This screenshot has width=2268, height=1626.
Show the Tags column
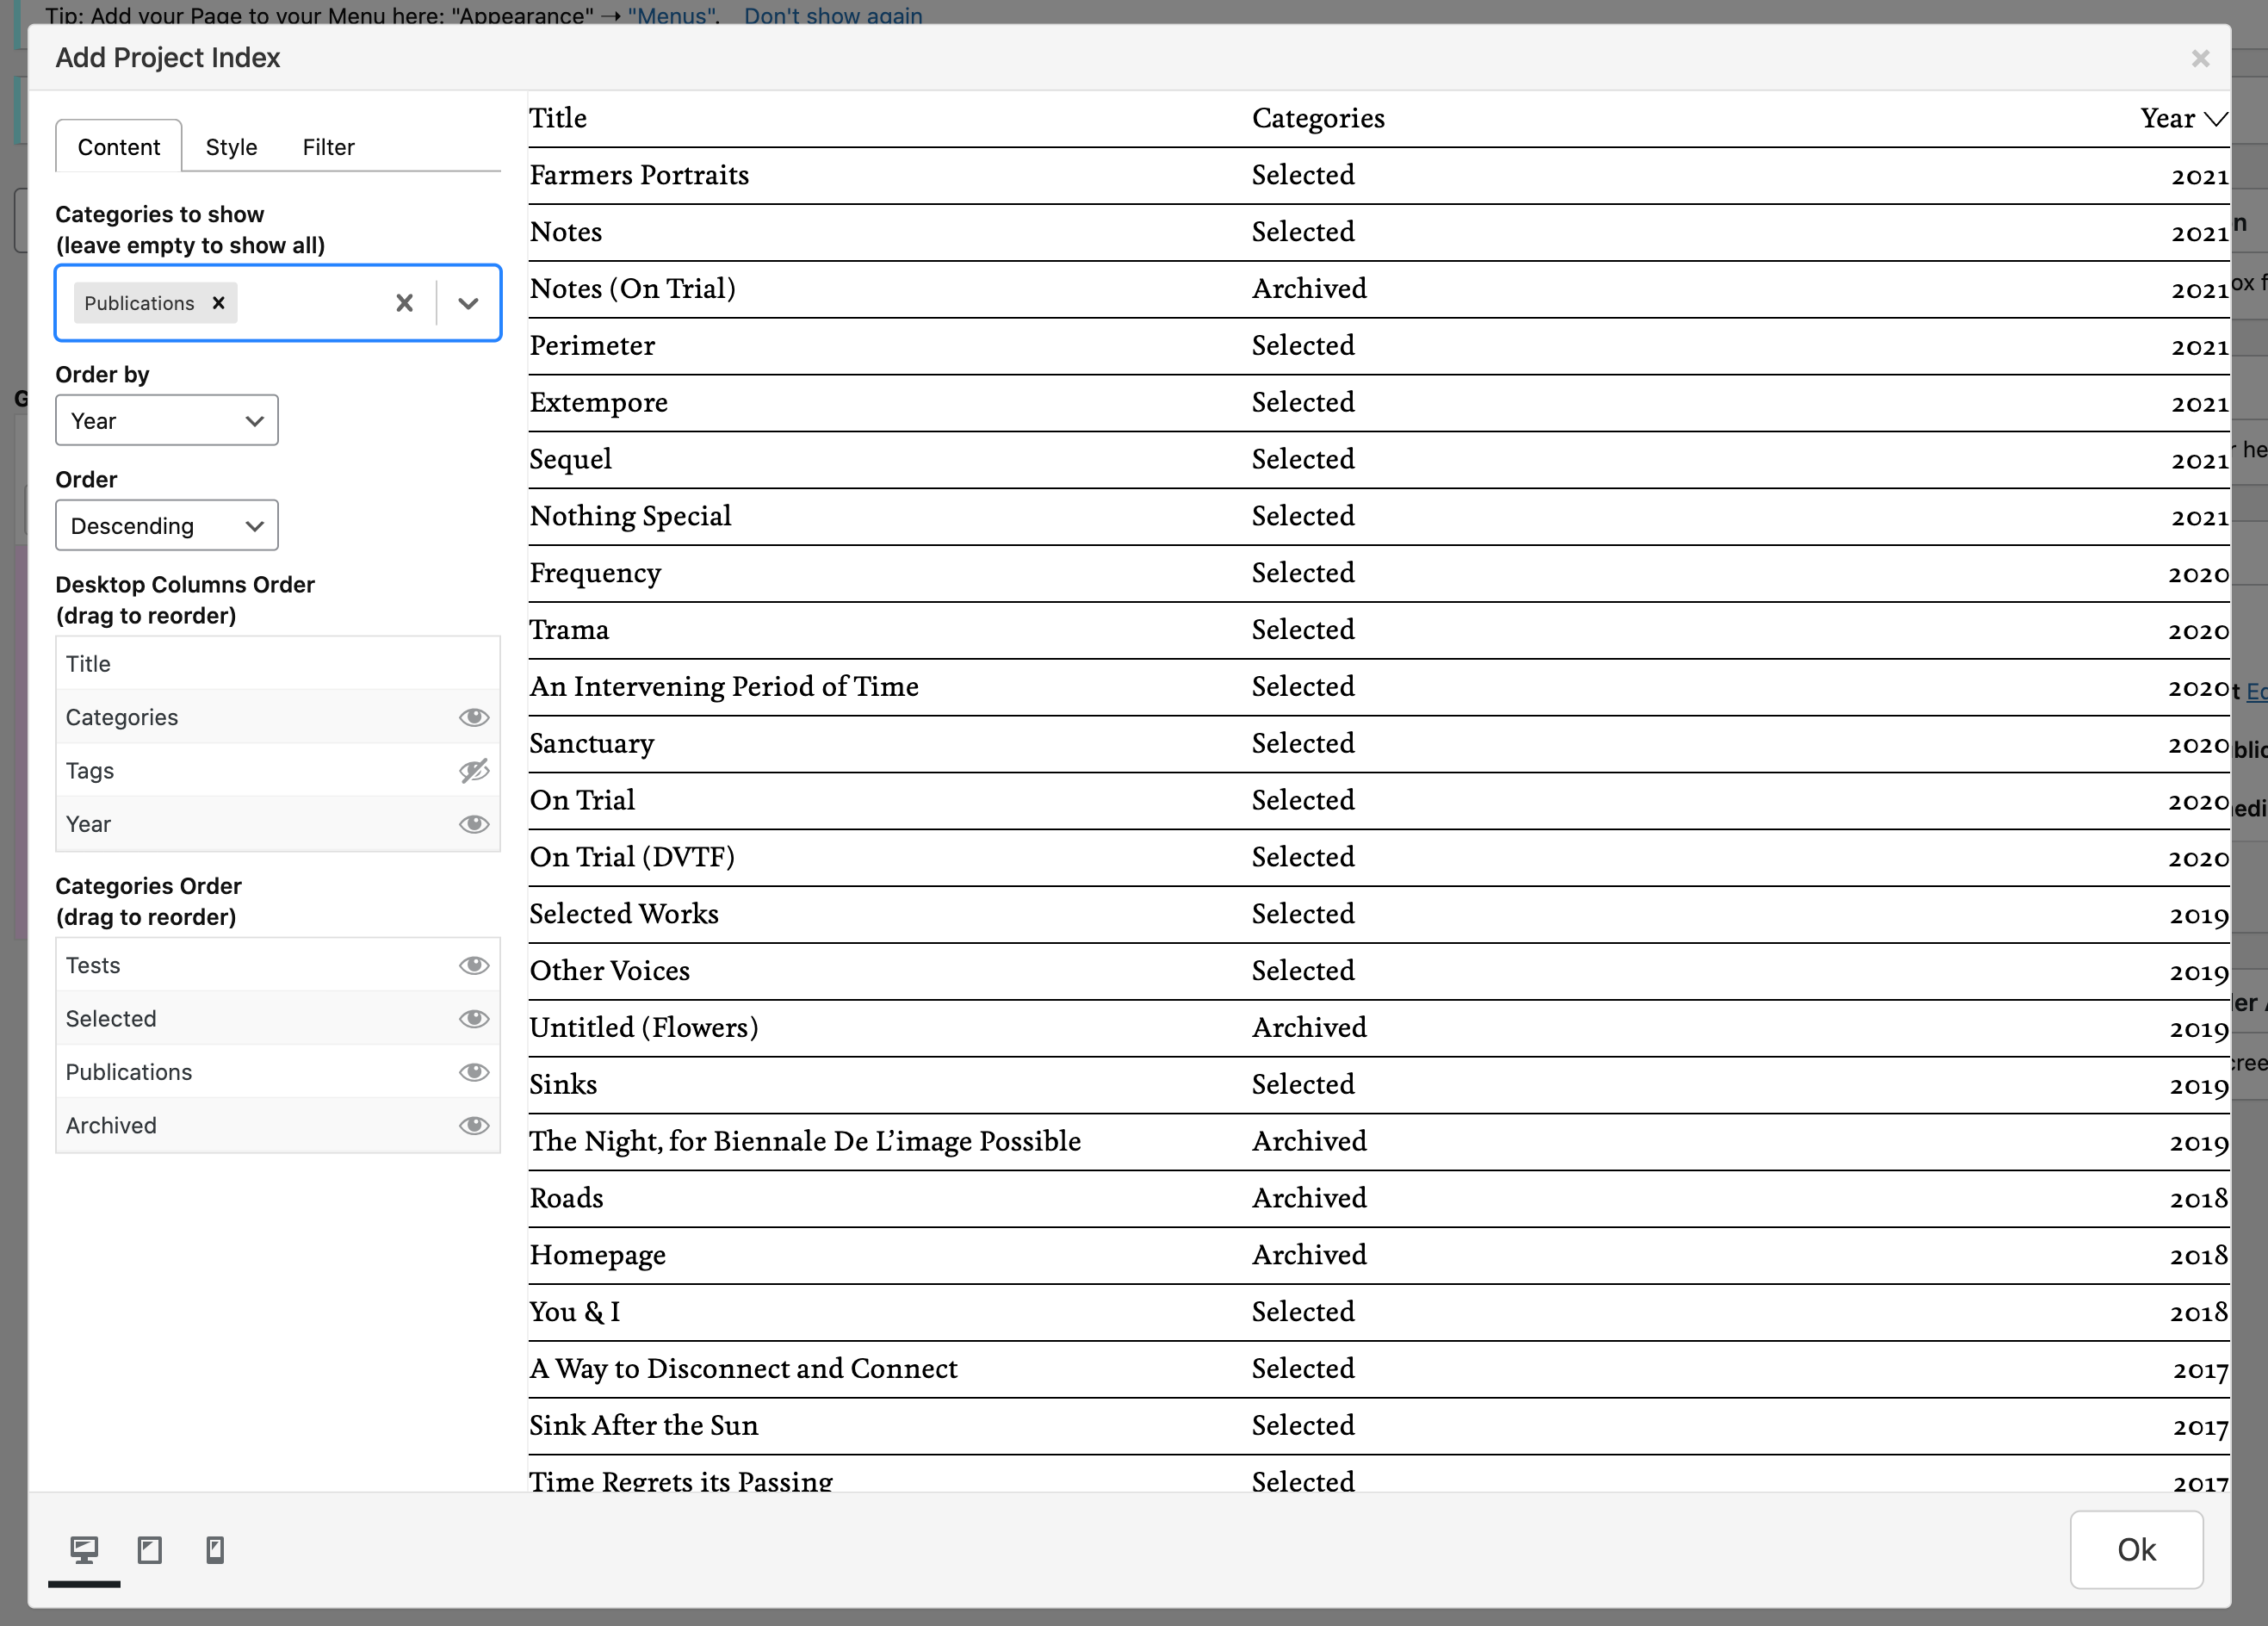click(x=473, y=771)
